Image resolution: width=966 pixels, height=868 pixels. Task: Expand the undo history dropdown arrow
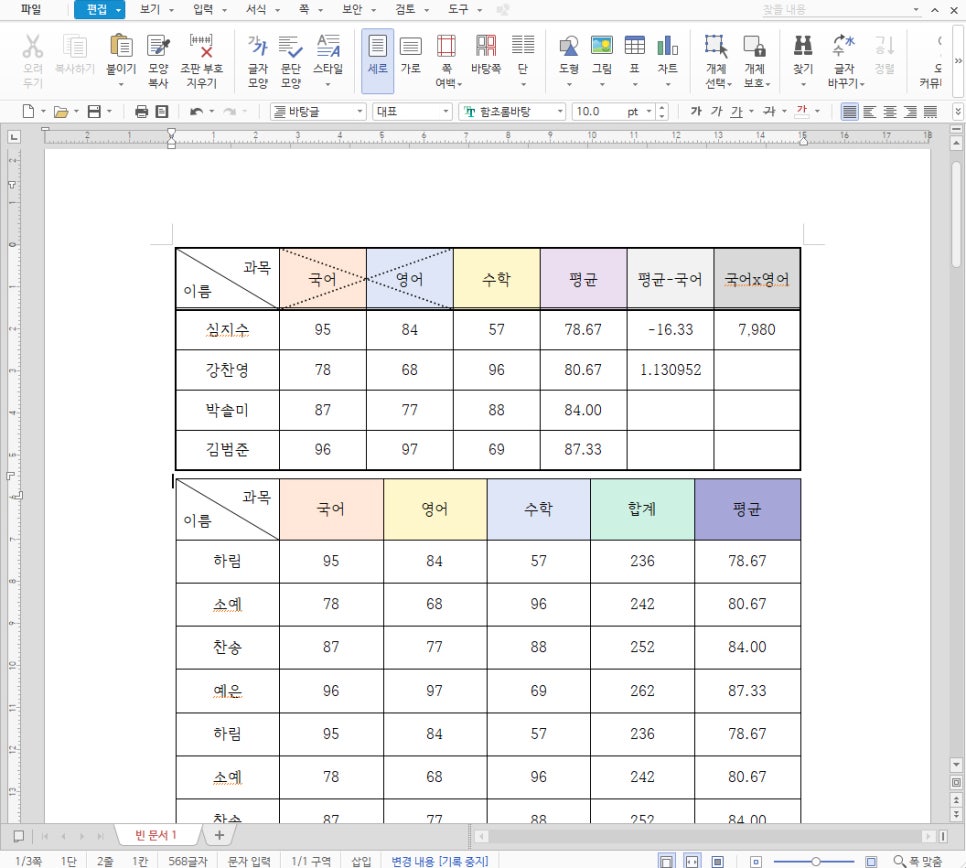(211, 112)
